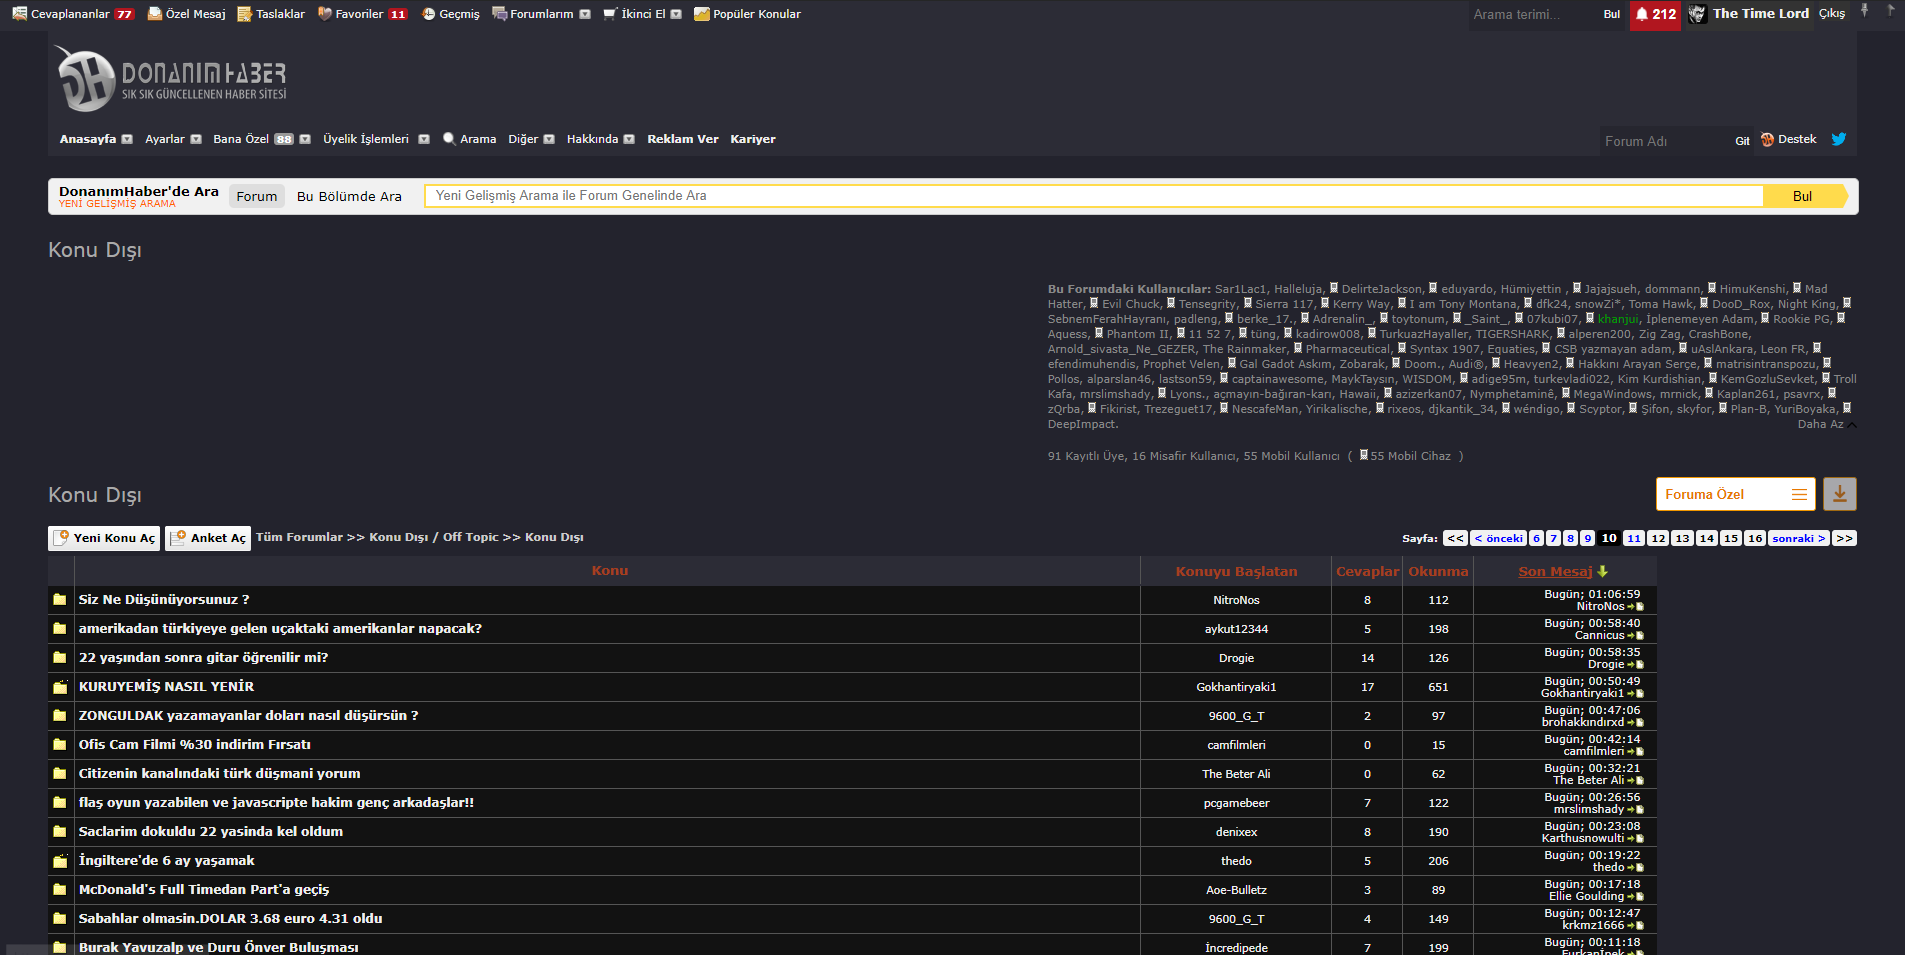This screenshot has height=955, width=1905.
Task: Click the forum-wide advanced search field
Action: [1093, 196]
